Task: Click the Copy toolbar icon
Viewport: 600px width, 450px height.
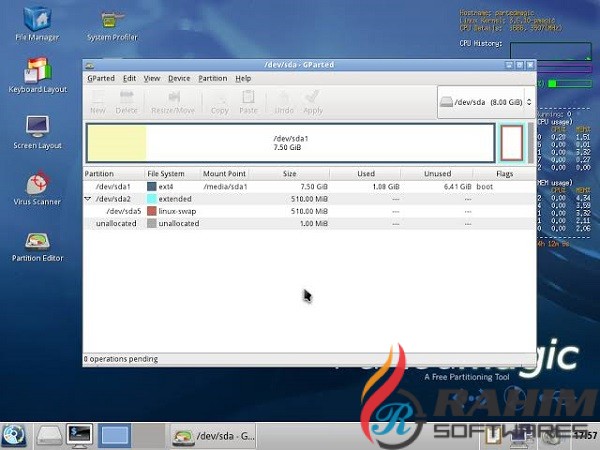Action: tap(220, 102)
